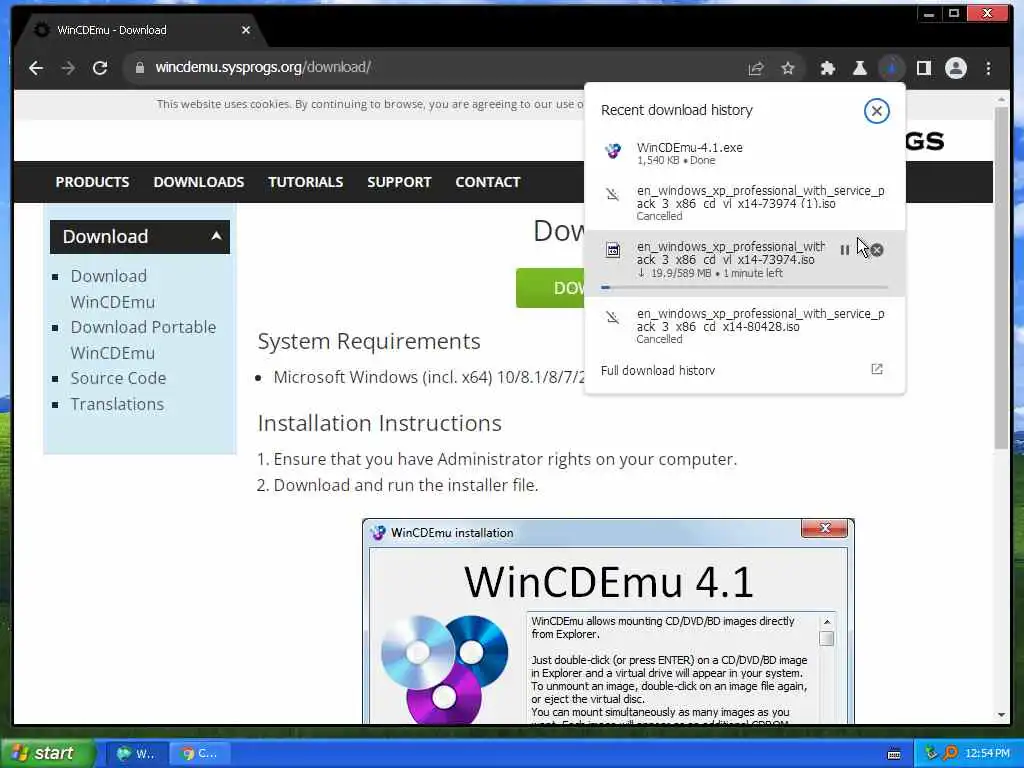Close the Recent download history popup
The width and height of the screenshot is (1024, 768).
(x=876, y=111)
